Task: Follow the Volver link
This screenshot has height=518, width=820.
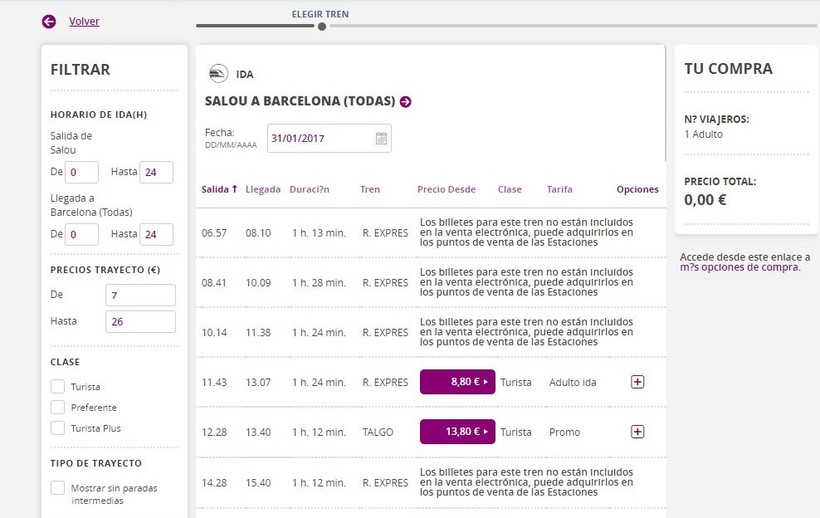Action: tap(84, 21)
